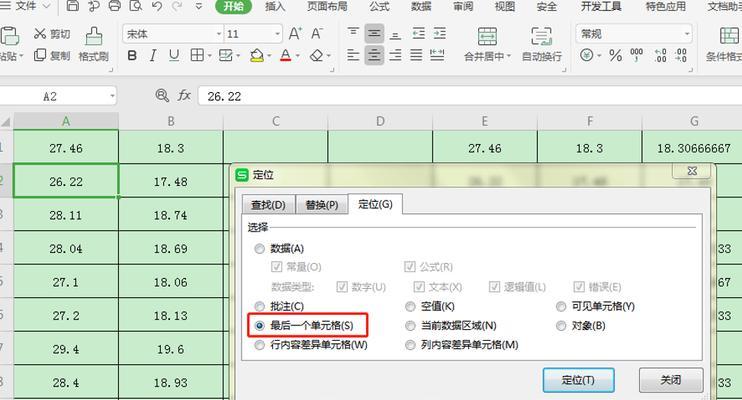This screenshot has height=400, width=742.
Task: Align text to bottom of cell
Action: (x=395, y=34)
